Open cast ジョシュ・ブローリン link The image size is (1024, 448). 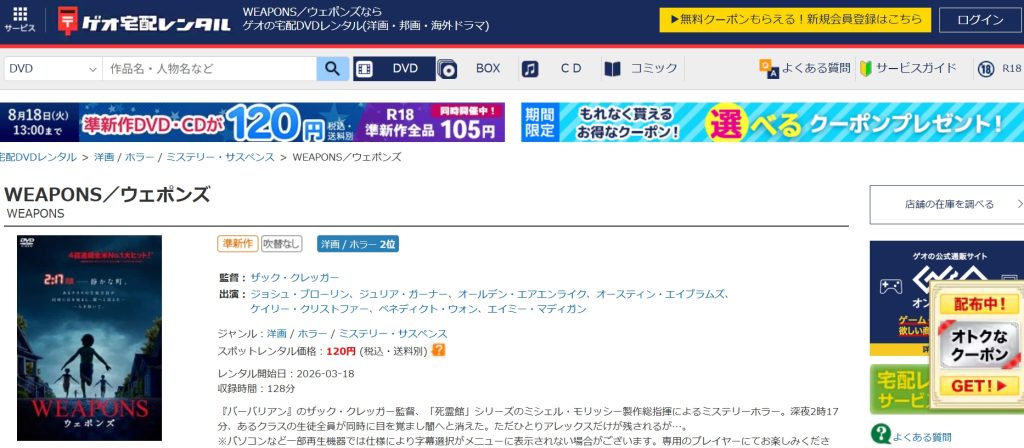(298, 294)
